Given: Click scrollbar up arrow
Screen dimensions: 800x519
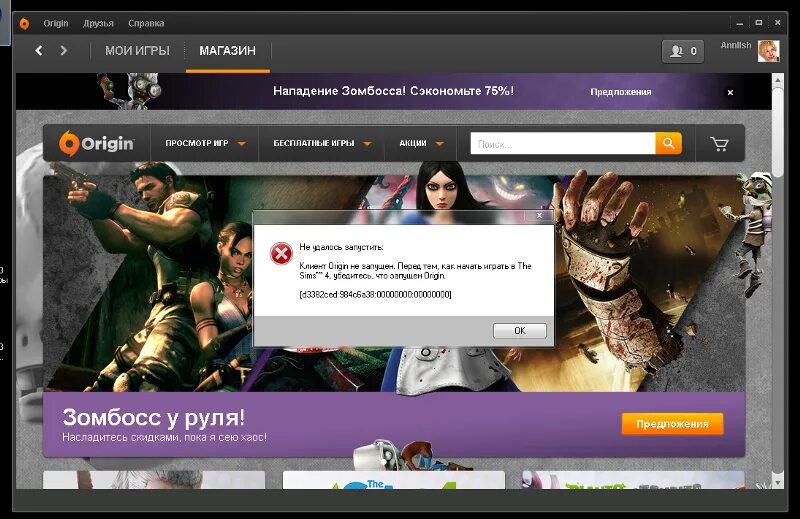Looking at the screenshot, I should 778,80.
